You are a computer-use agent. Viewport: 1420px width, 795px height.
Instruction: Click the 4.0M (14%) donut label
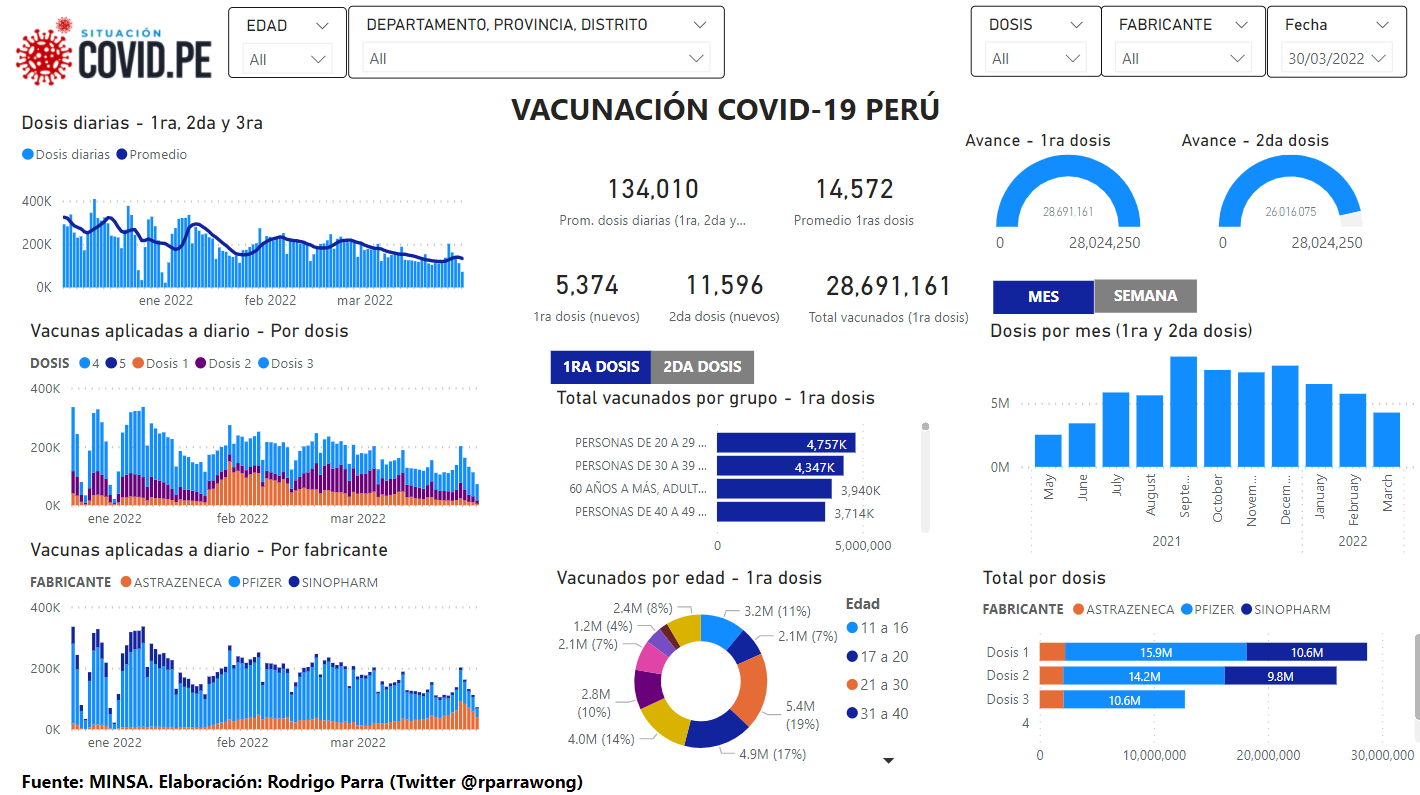click(600, 739)
